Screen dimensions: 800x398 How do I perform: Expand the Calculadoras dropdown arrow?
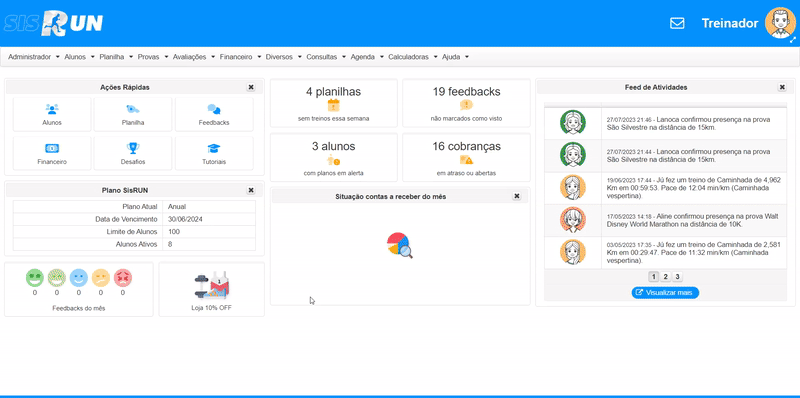(435, 57)
